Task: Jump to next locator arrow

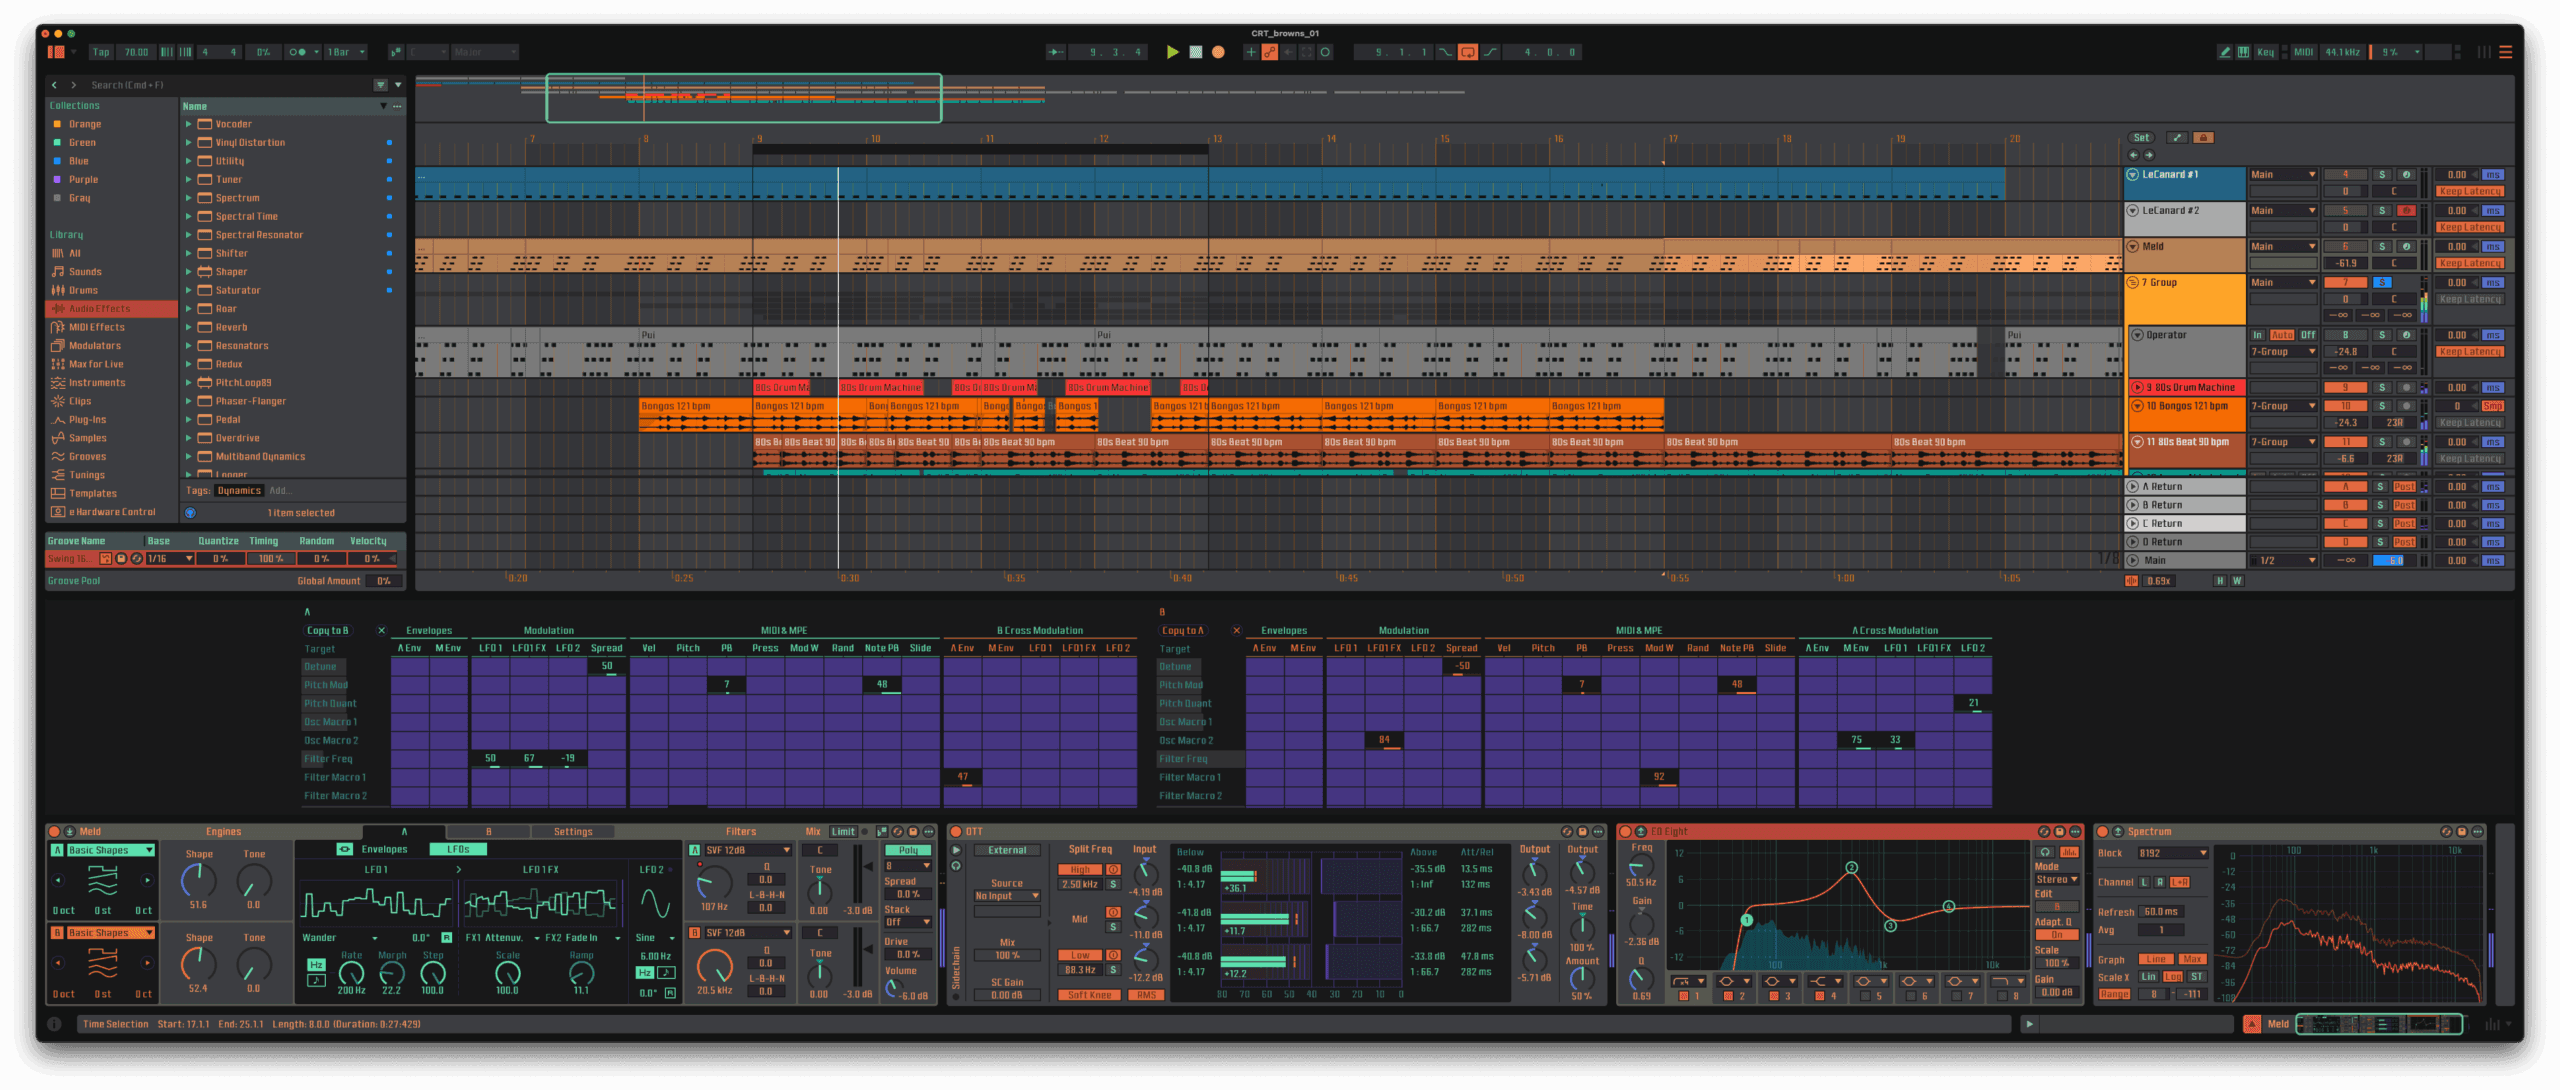Action: click(x=2148, y=155)
